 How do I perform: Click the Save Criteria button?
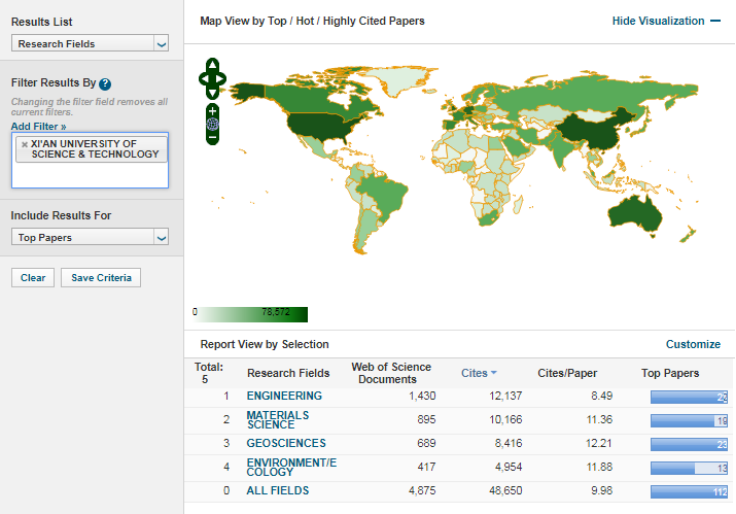[x=101, y=278]
